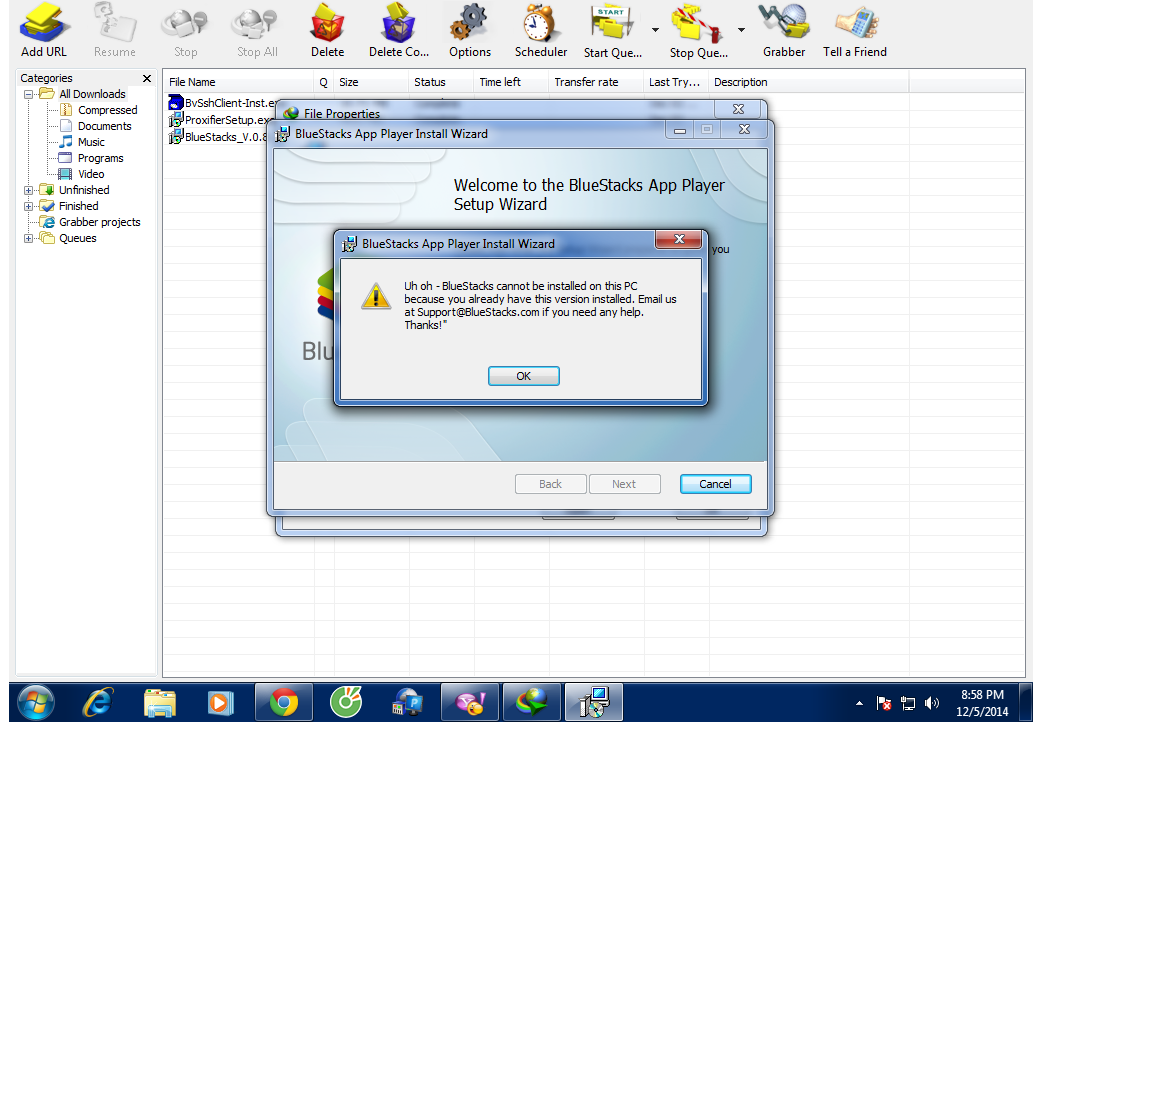This screenshot has width=1176, height=1120.
Task: Switch to the installer taskbar icon
Action: (594, 702)
